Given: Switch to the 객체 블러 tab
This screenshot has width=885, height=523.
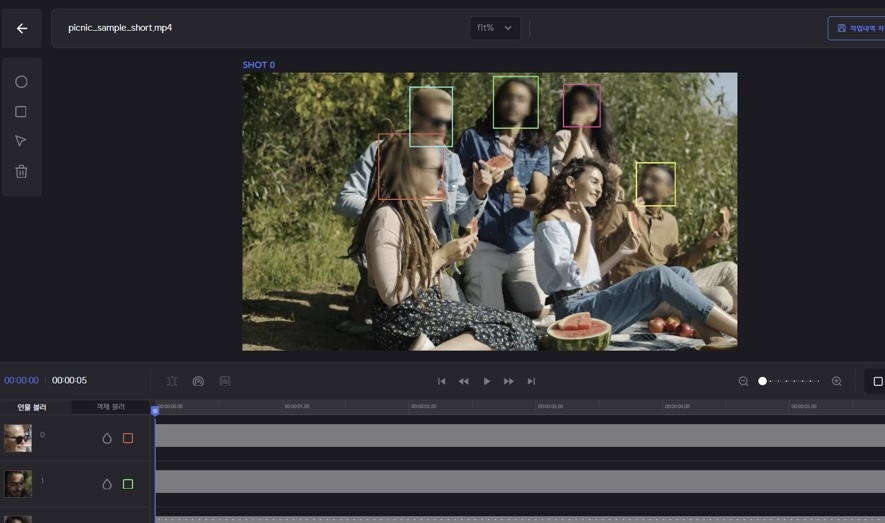Looking at the screenshot, I should 110,407.
